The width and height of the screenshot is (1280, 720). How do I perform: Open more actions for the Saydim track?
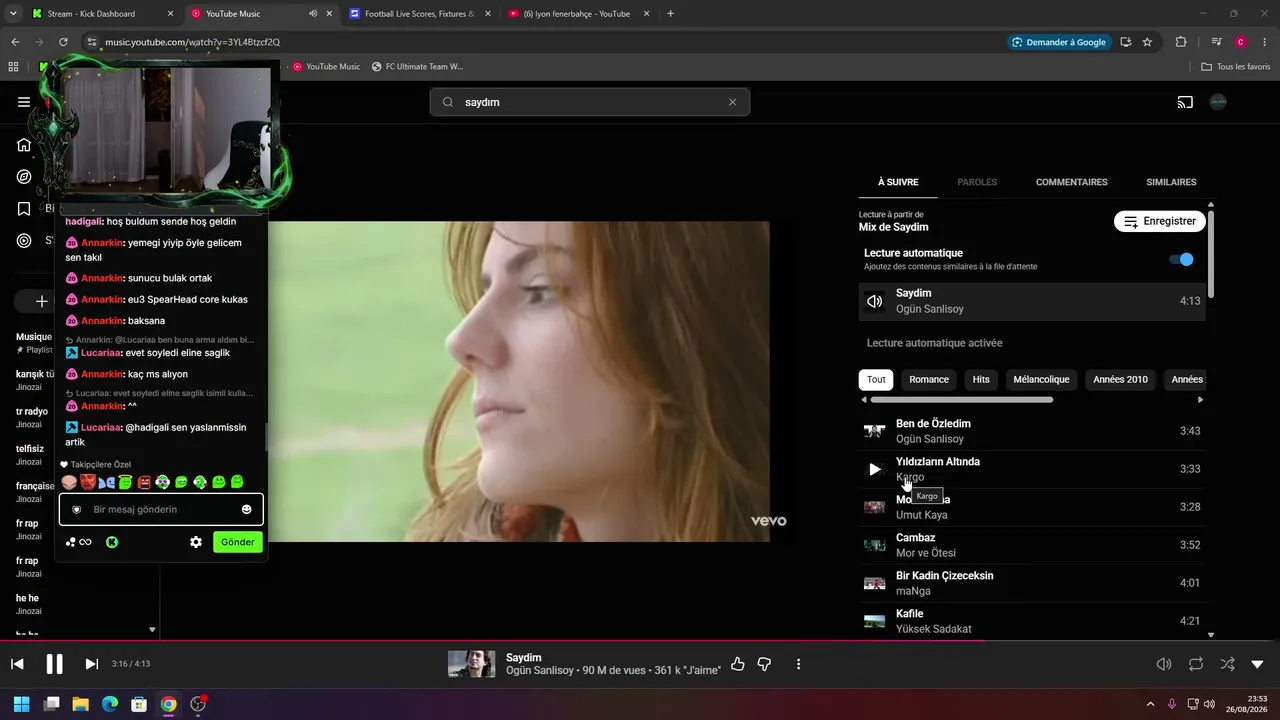798,664
